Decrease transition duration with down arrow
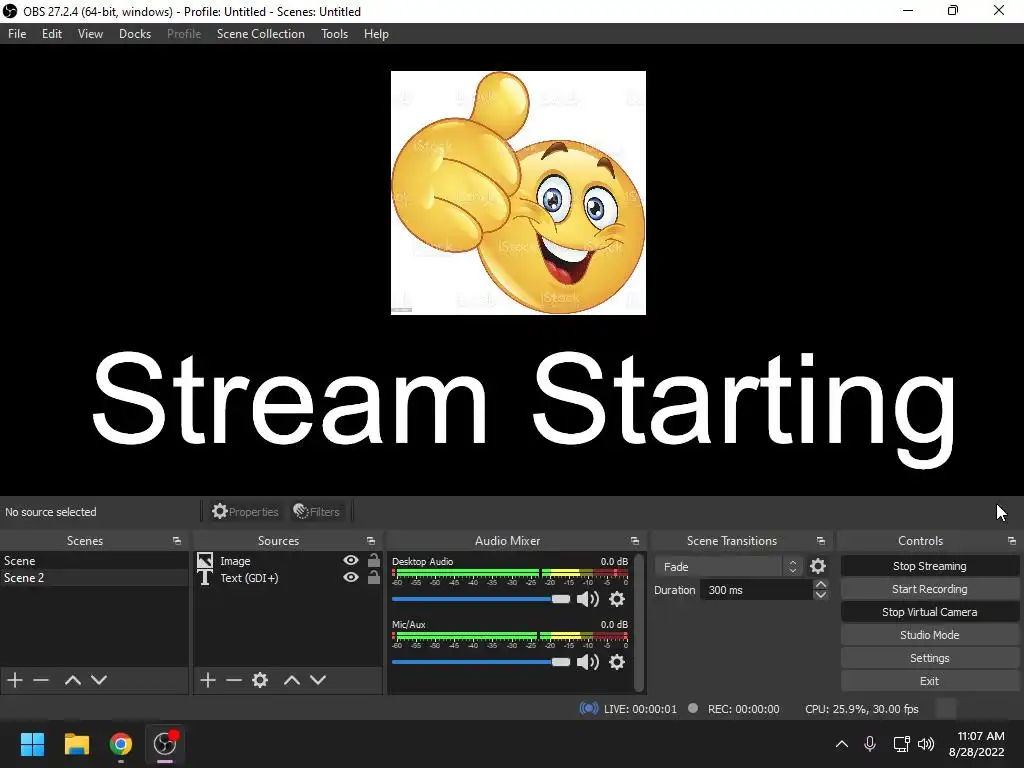The width and height of the screenshot is (1024, 768). (x=821, y=595)
